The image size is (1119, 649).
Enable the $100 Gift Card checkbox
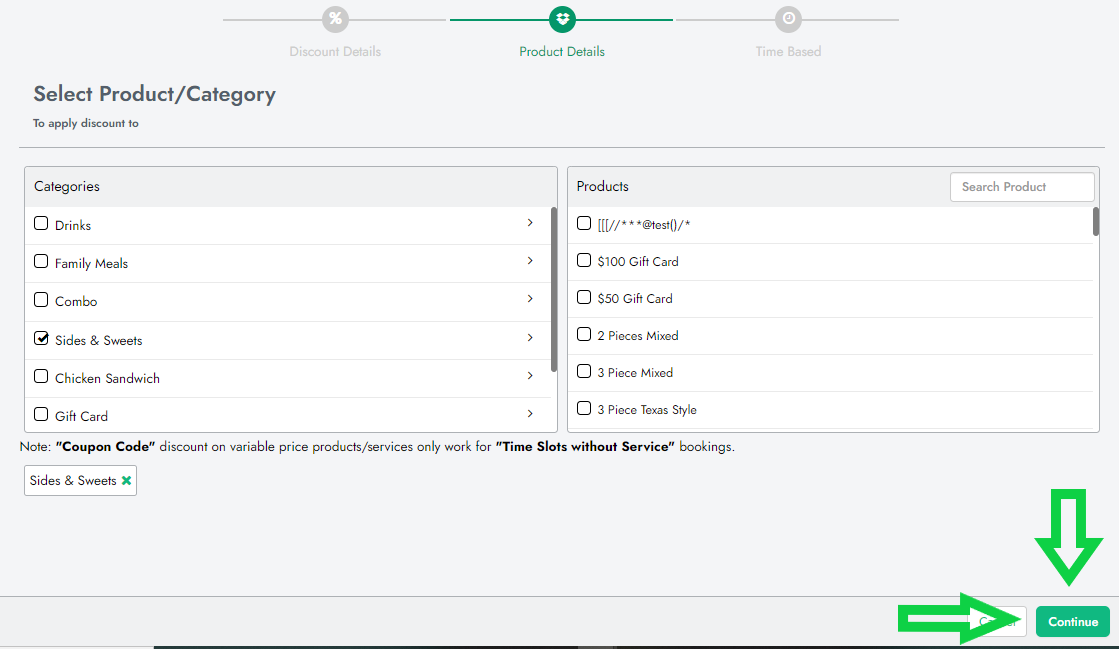click(584, 261)
